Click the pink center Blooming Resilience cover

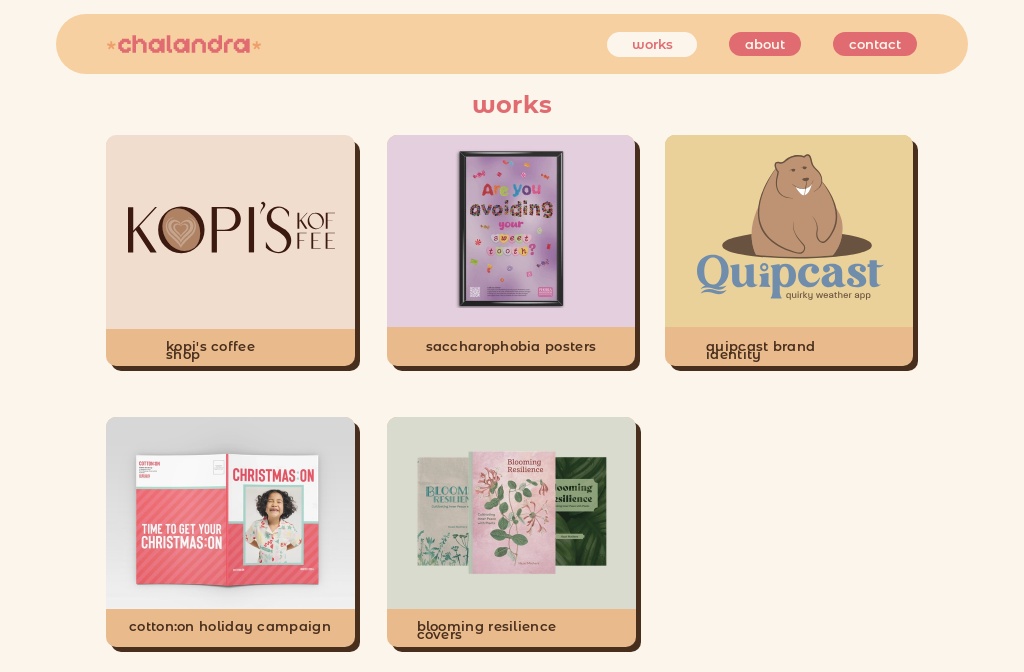(x=512, y=512)
